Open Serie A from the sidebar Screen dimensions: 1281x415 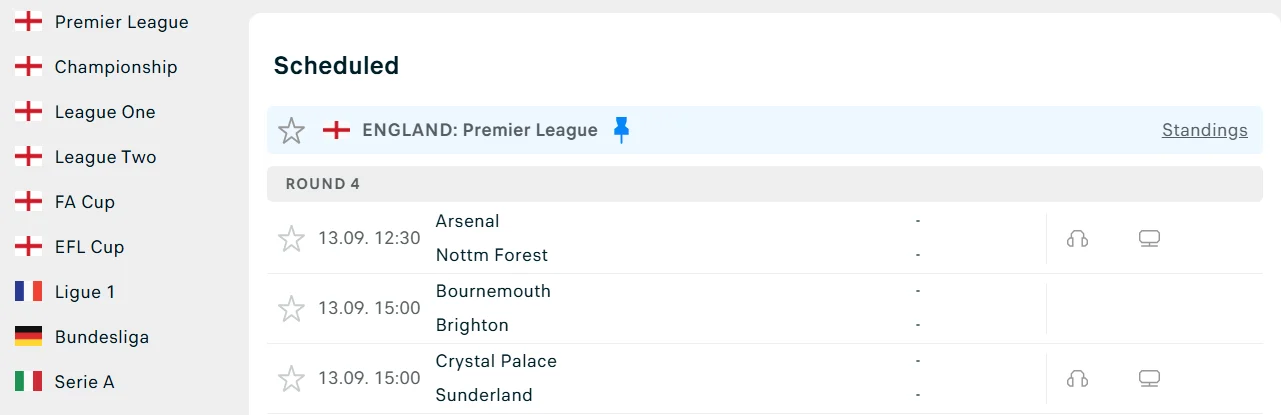coord(84,382)
